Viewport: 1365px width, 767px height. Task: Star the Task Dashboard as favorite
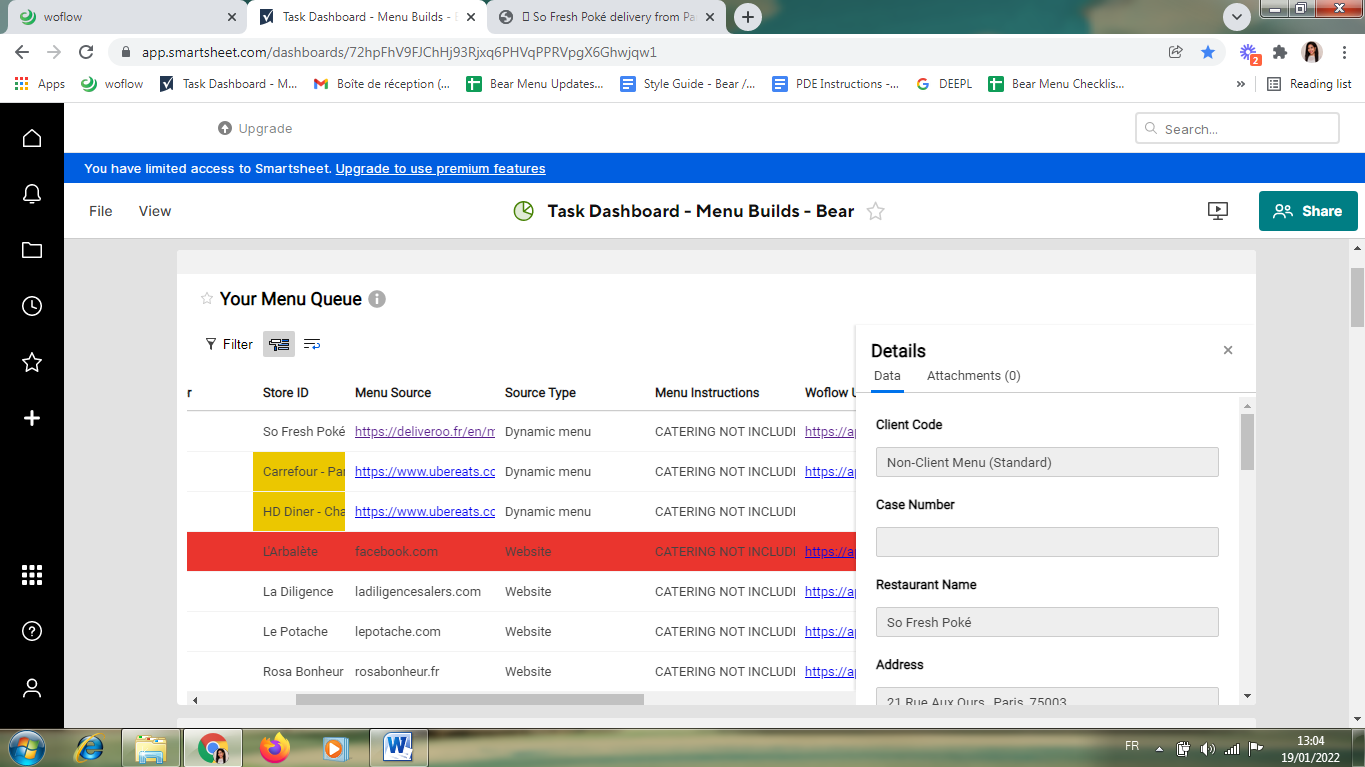click(x=875, y=211)
